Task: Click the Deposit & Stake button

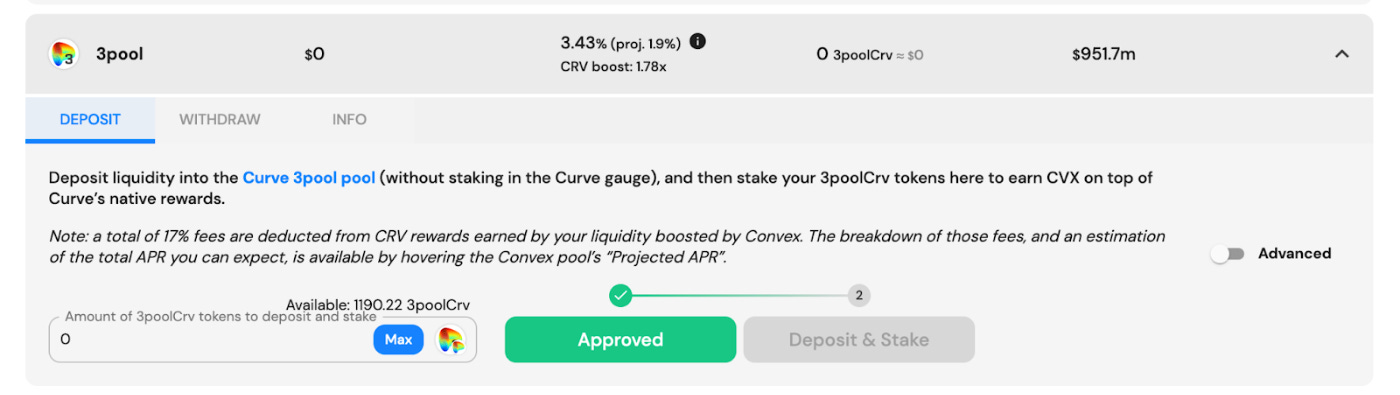Action: coord(859,340)
